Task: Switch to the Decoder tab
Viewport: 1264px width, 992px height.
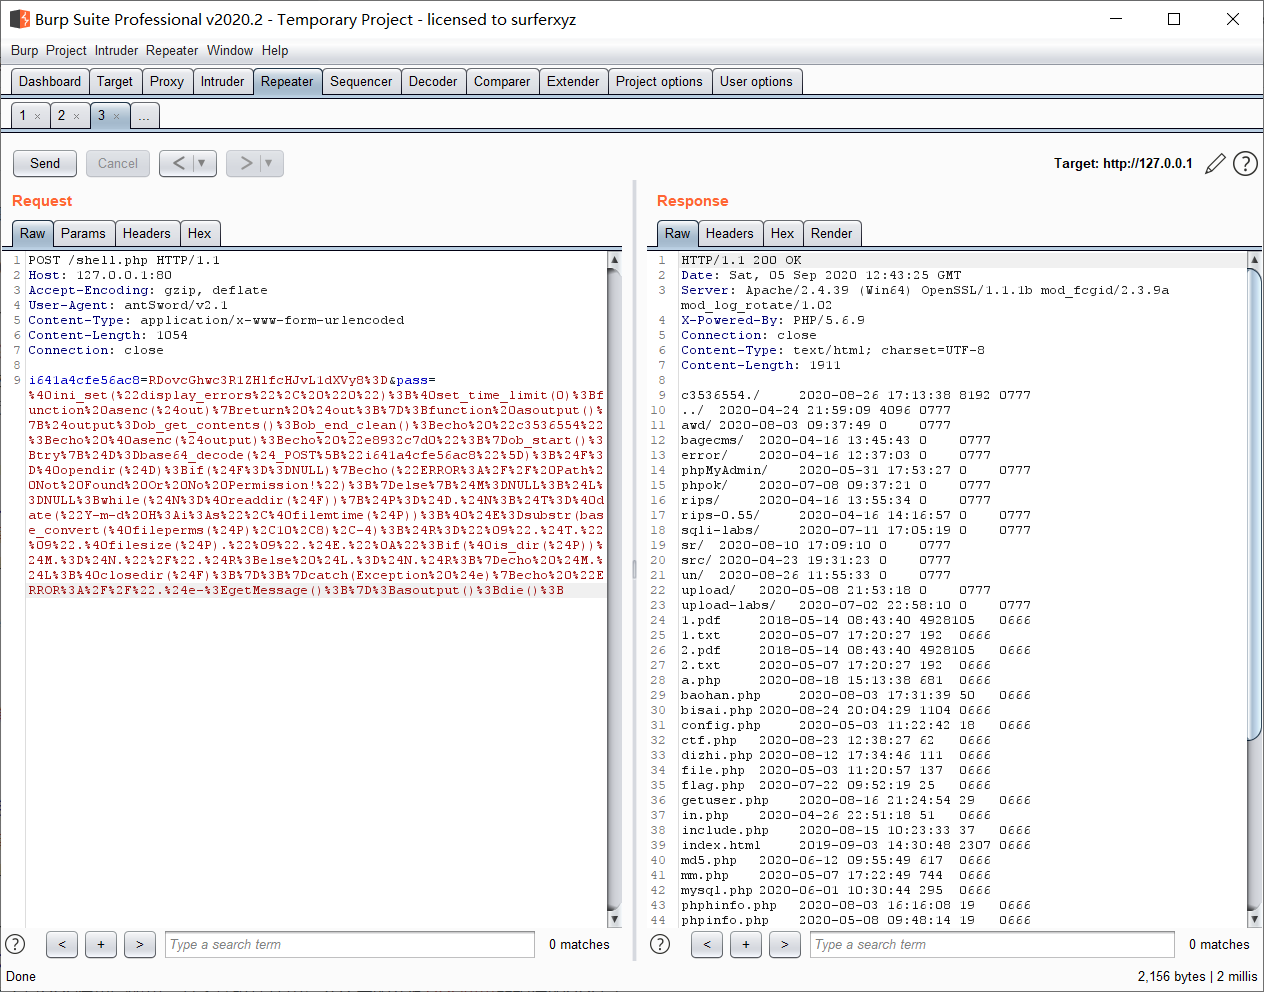Action: 433,82
